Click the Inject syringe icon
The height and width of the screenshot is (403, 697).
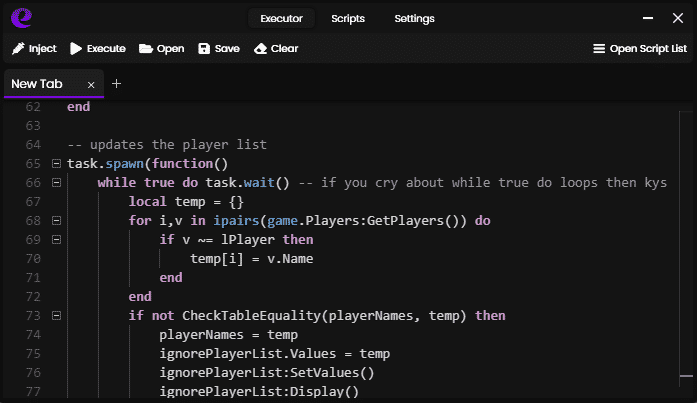point(18,48)
